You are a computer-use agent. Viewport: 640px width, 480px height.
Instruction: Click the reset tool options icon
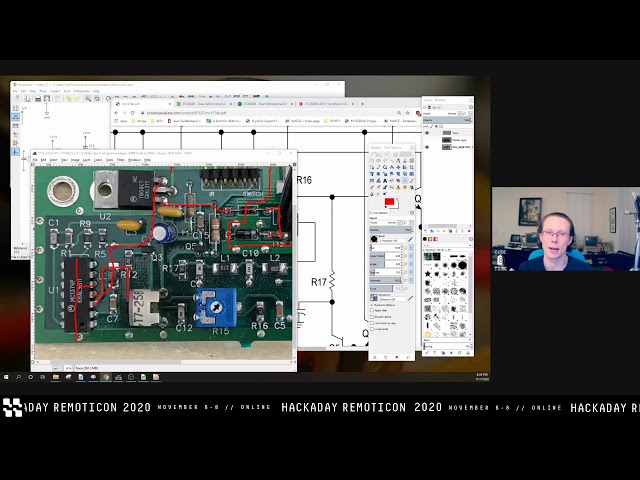pos(408,357)
